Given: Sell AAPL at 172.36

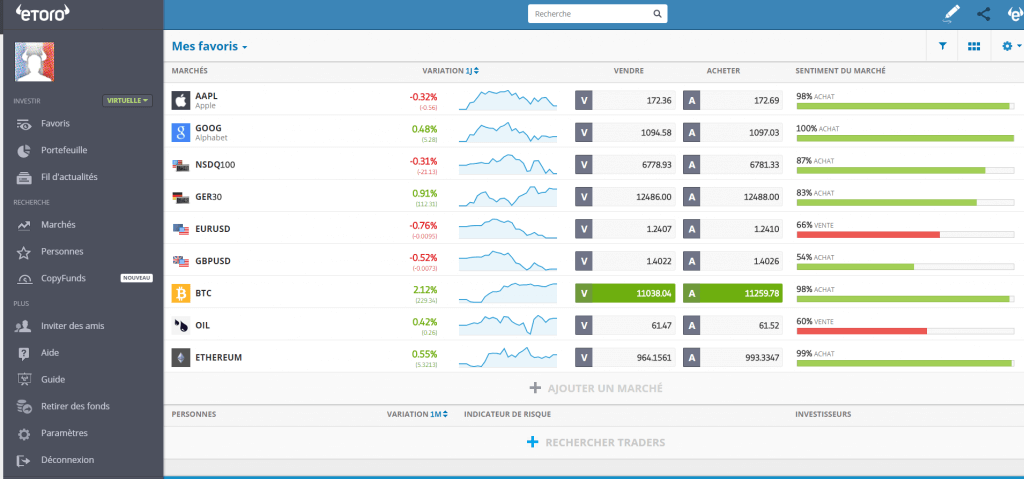Looking at the screenshot, I should coord(625,100).
